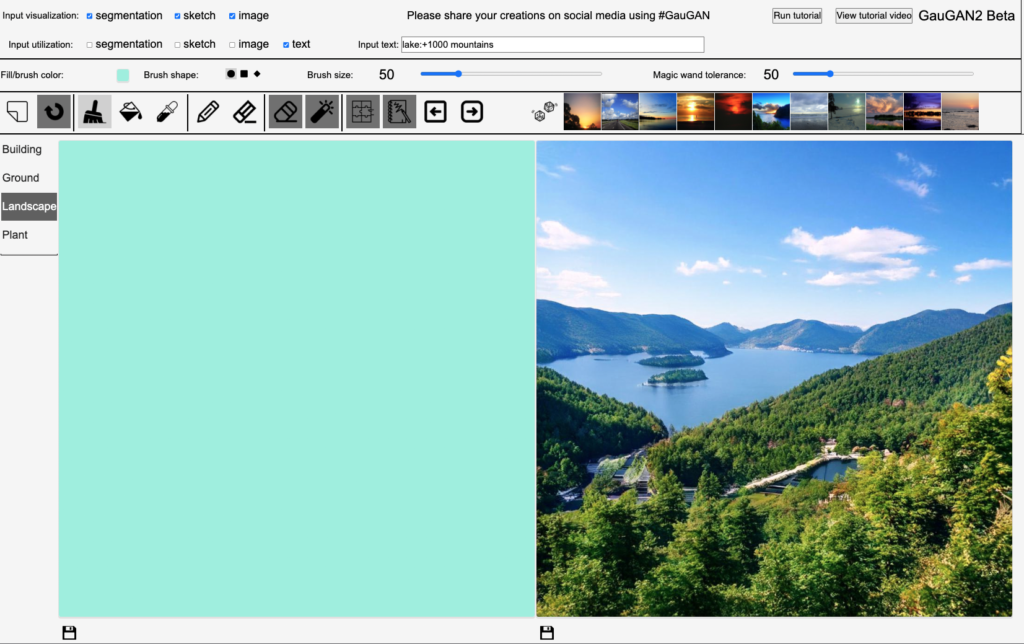Select the Landscape category tab
Image resolution: width=1024 pixels, height=644 pixels.
(x=29, y=206)
